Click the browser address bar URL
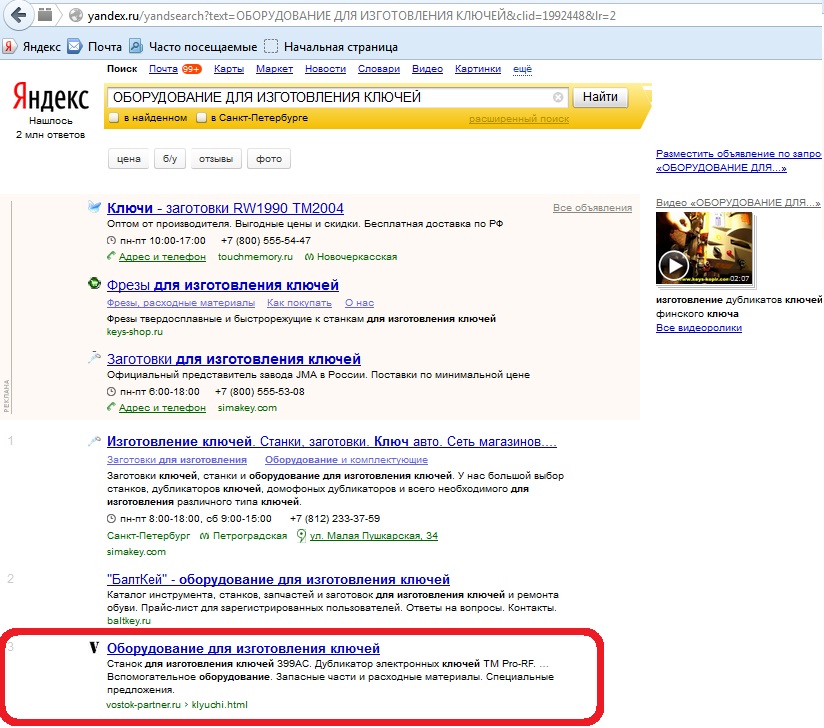The image size is (824, 728). [351, 16]
